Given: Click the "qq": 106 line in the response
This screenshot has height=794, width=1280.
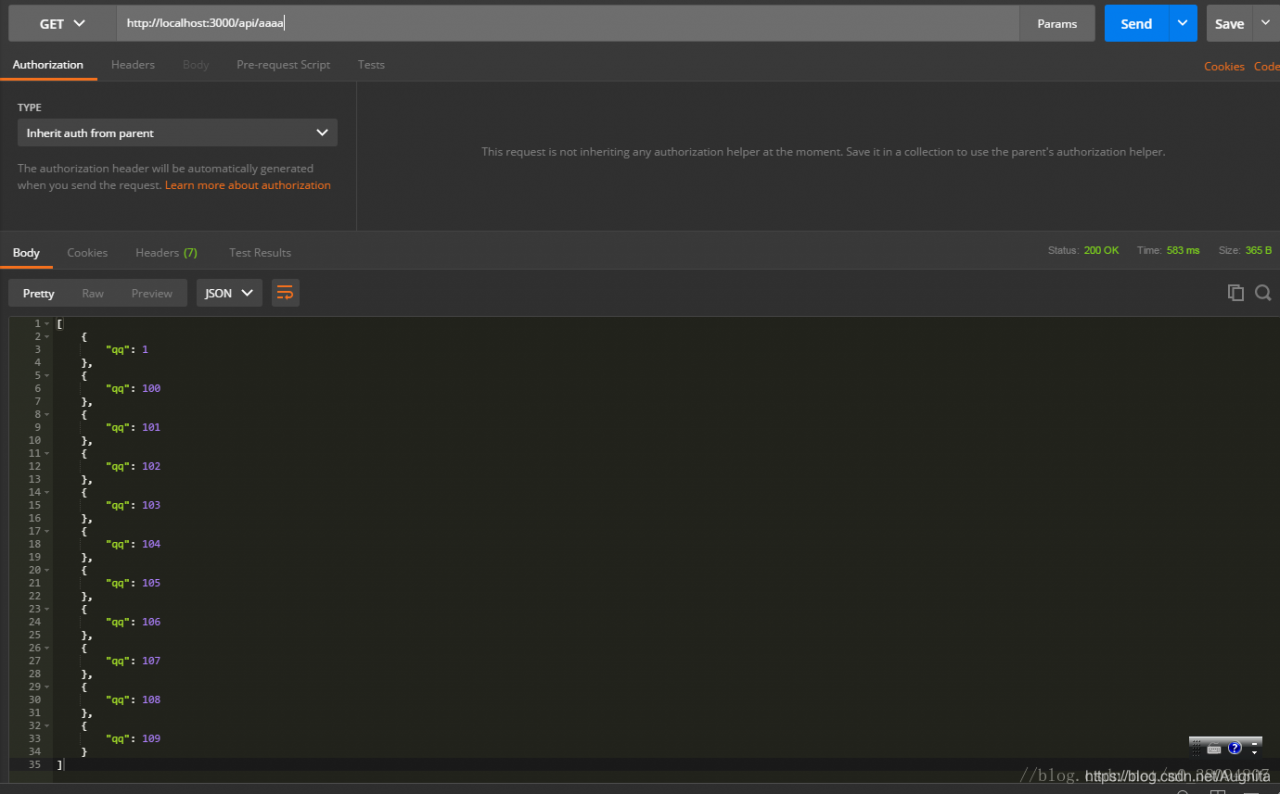Looking at the screenshot, I should coord(133,623).
